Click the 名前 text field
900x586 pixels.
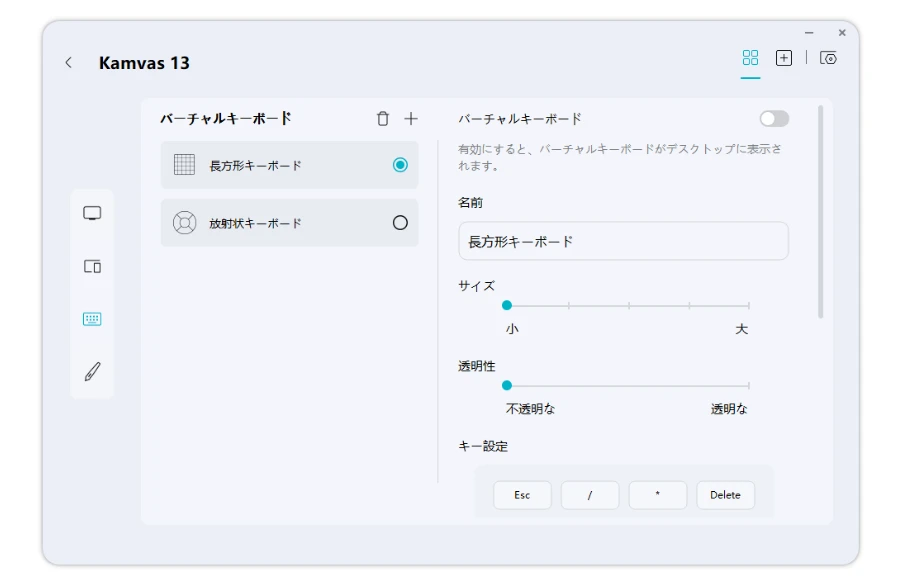(623, 241)
